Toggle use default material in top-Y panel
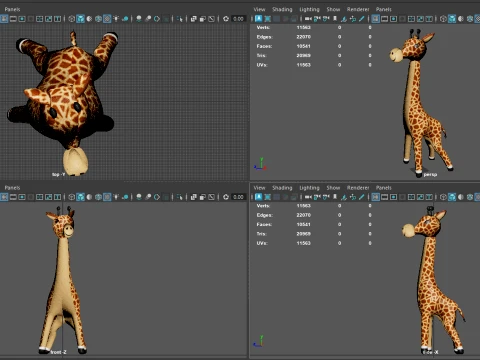 (89, 19)
